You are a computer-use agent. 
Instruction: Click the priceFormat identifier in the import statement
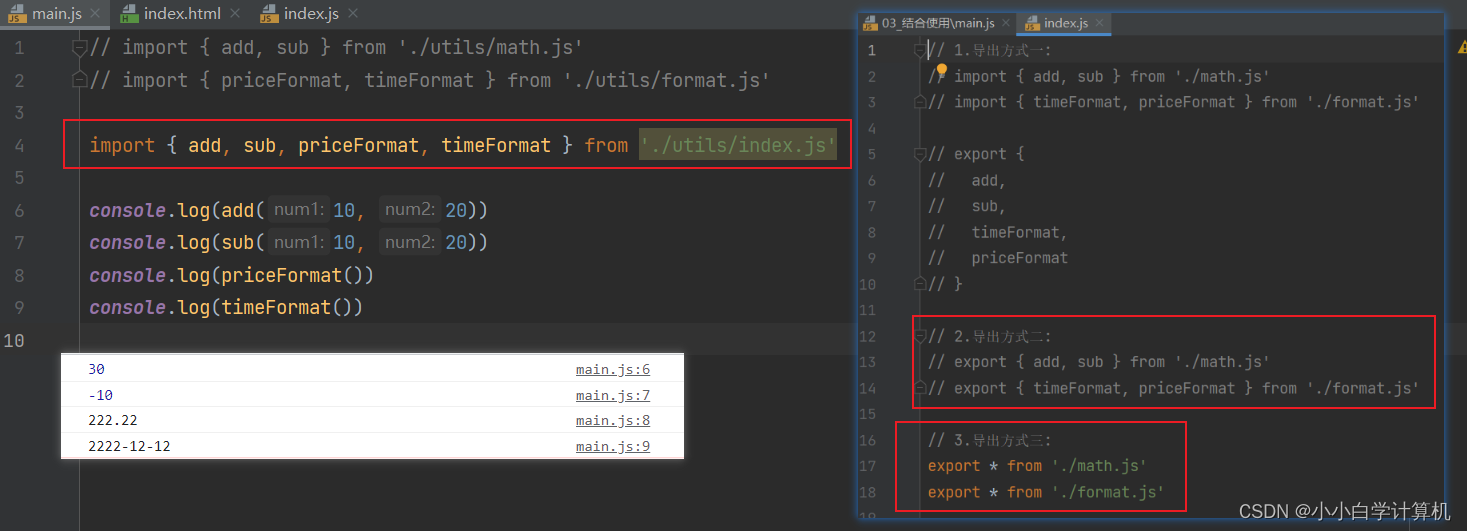pos(358,145)
